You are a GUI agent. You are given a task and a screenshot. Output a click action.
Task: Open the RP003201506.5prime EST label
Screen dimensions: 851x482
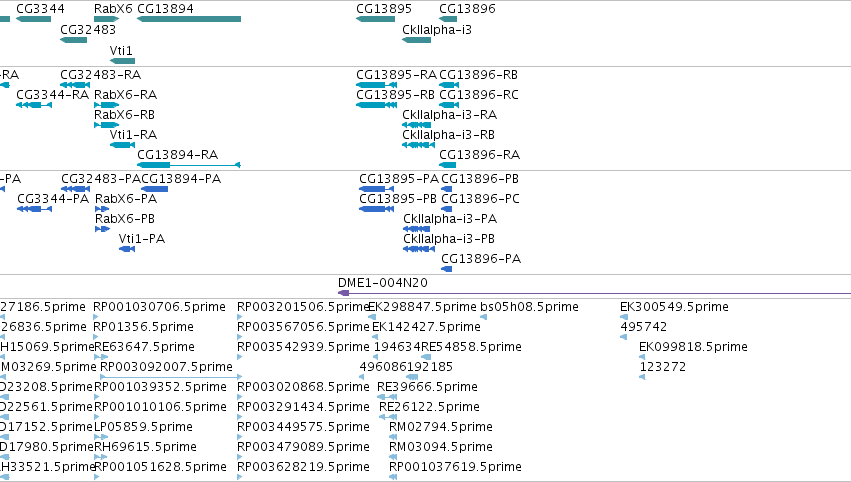pyautogui.click(x=303, y=307)
